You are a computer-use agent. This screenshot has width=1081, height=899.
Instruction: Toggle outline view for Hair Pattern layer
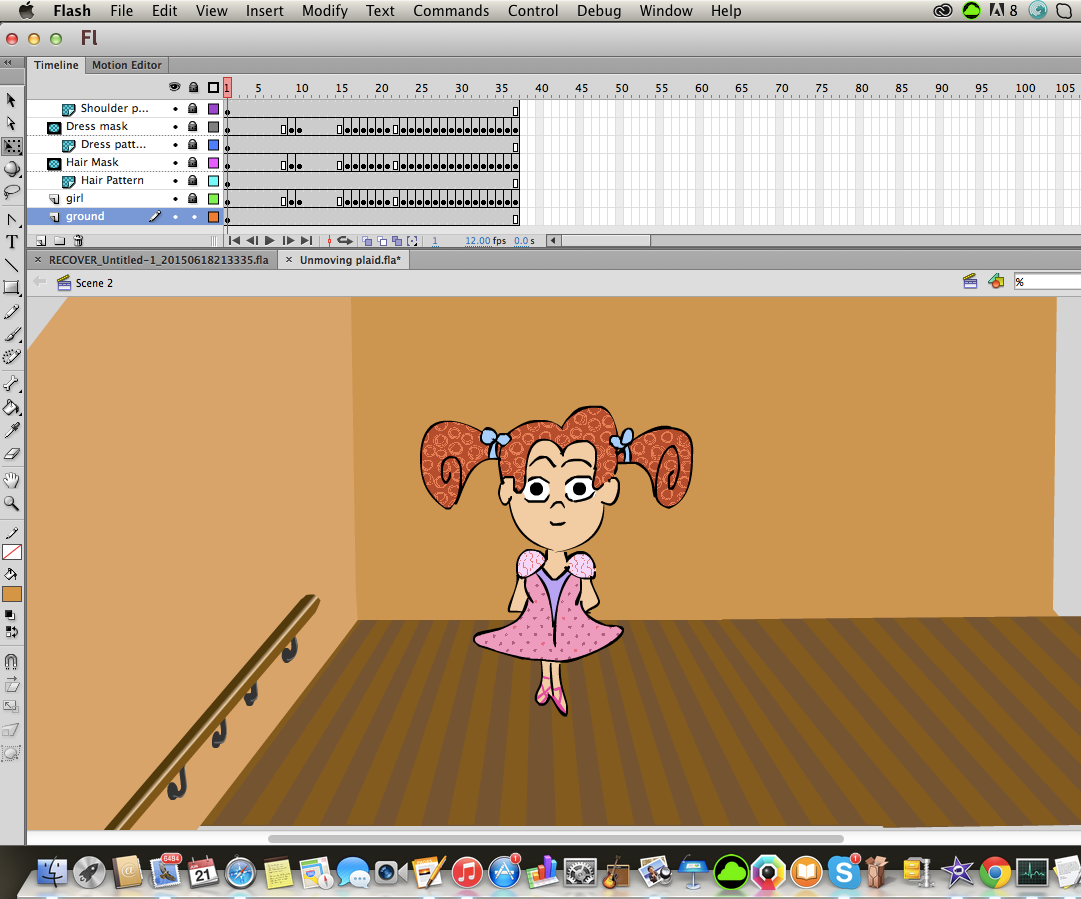(213, 180)
